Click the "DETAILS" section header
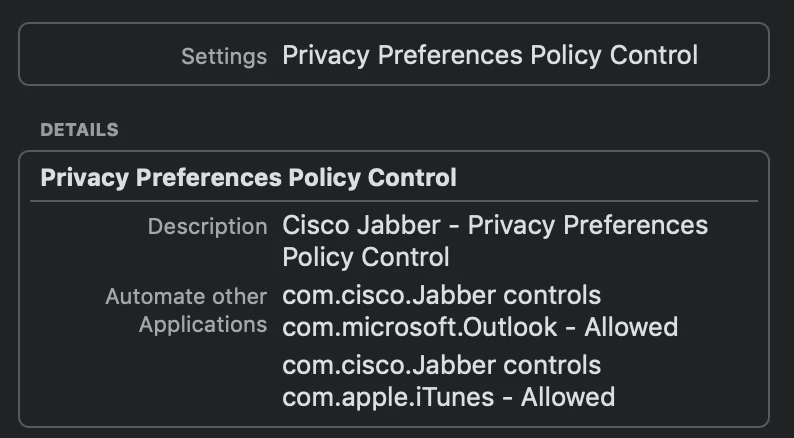Image resolution: width=794 pixels, height=438 pixels. coord(79,130)
